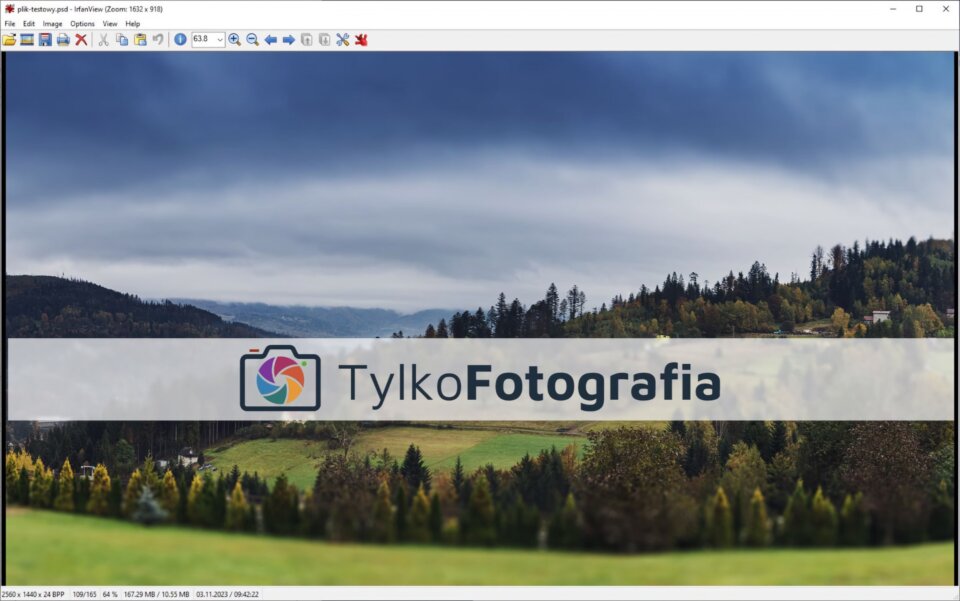Go to the next image with the forward arrow

(x=288, y=39)
